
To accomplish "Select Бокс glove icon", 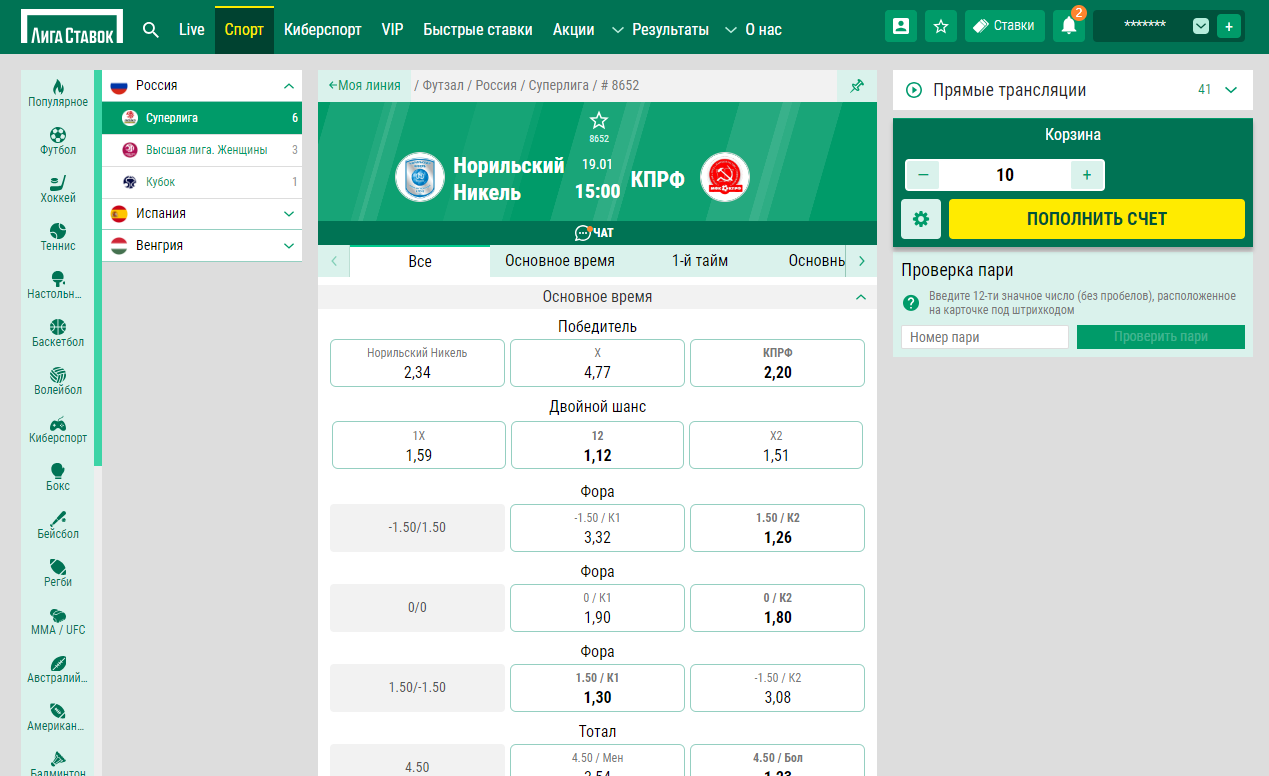I will click(x=58, y=470).
